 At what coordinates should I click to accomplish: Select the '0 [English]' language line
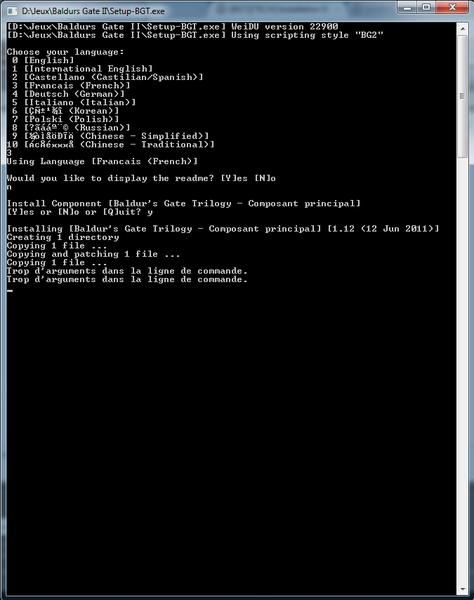(x=43, y=60)
